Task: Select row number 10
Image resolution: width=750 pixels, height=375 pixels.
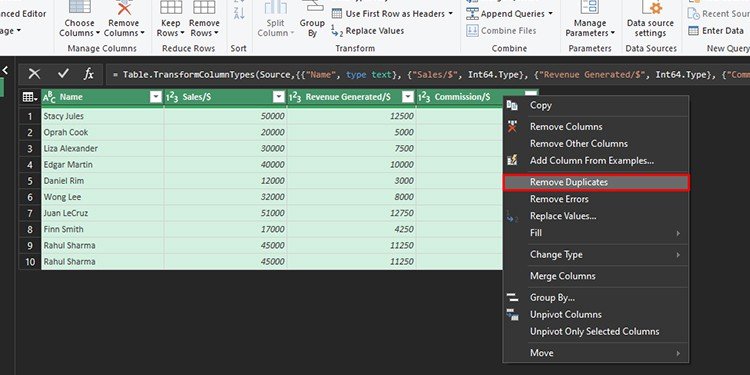Action: pyautogui.click(x=30, y=262)
